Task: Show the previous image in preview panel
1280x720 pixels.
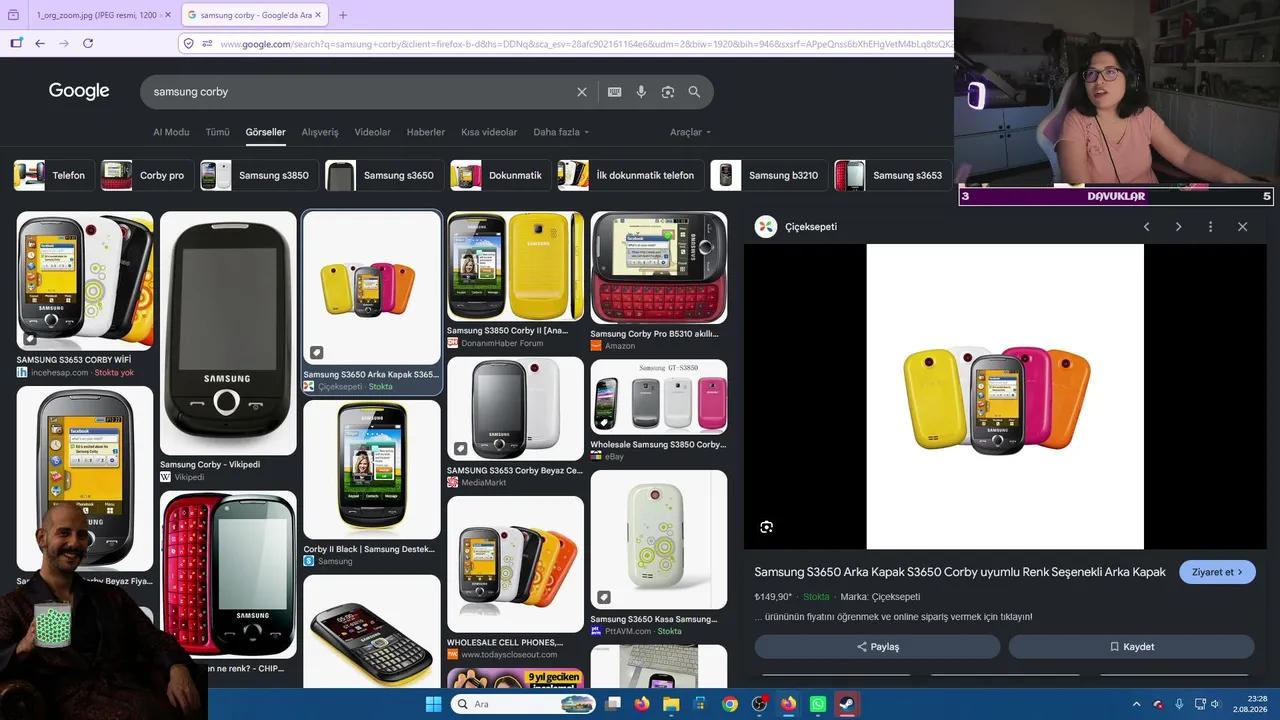Action: coord(1147,227)
